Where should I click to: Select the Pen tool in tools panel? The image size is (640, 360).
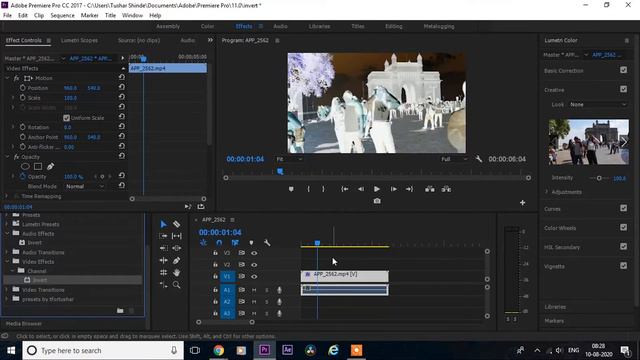[x=176, y=260]
